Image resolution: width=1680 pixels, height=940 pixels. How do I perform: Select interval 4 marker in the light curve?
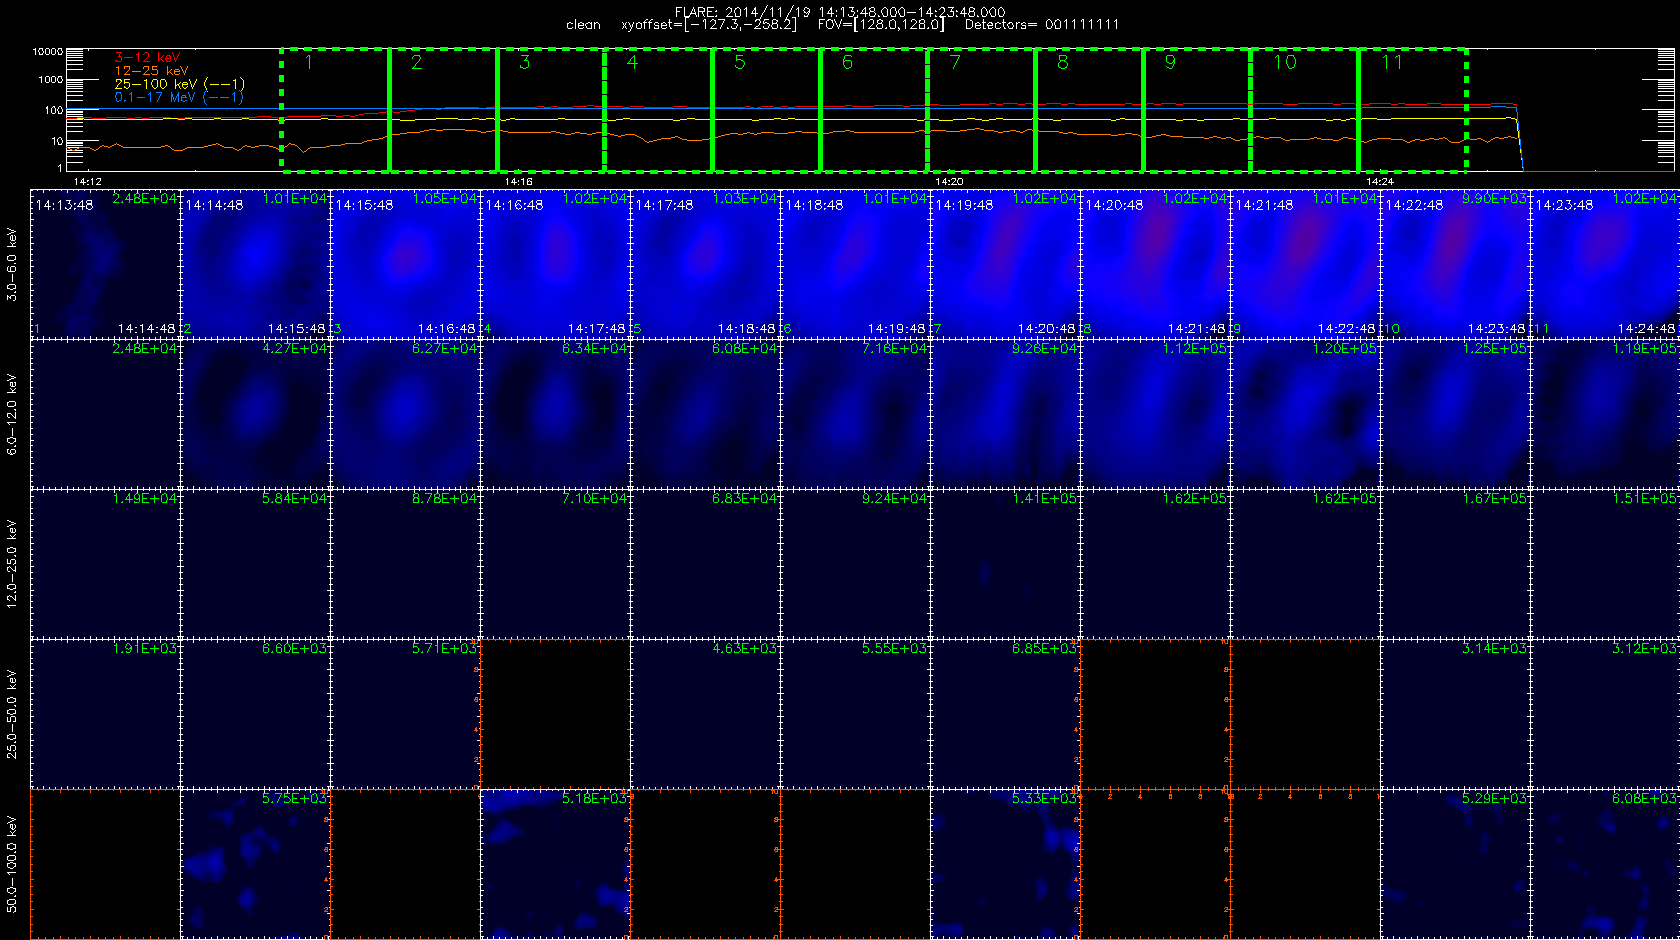[632, 63]
